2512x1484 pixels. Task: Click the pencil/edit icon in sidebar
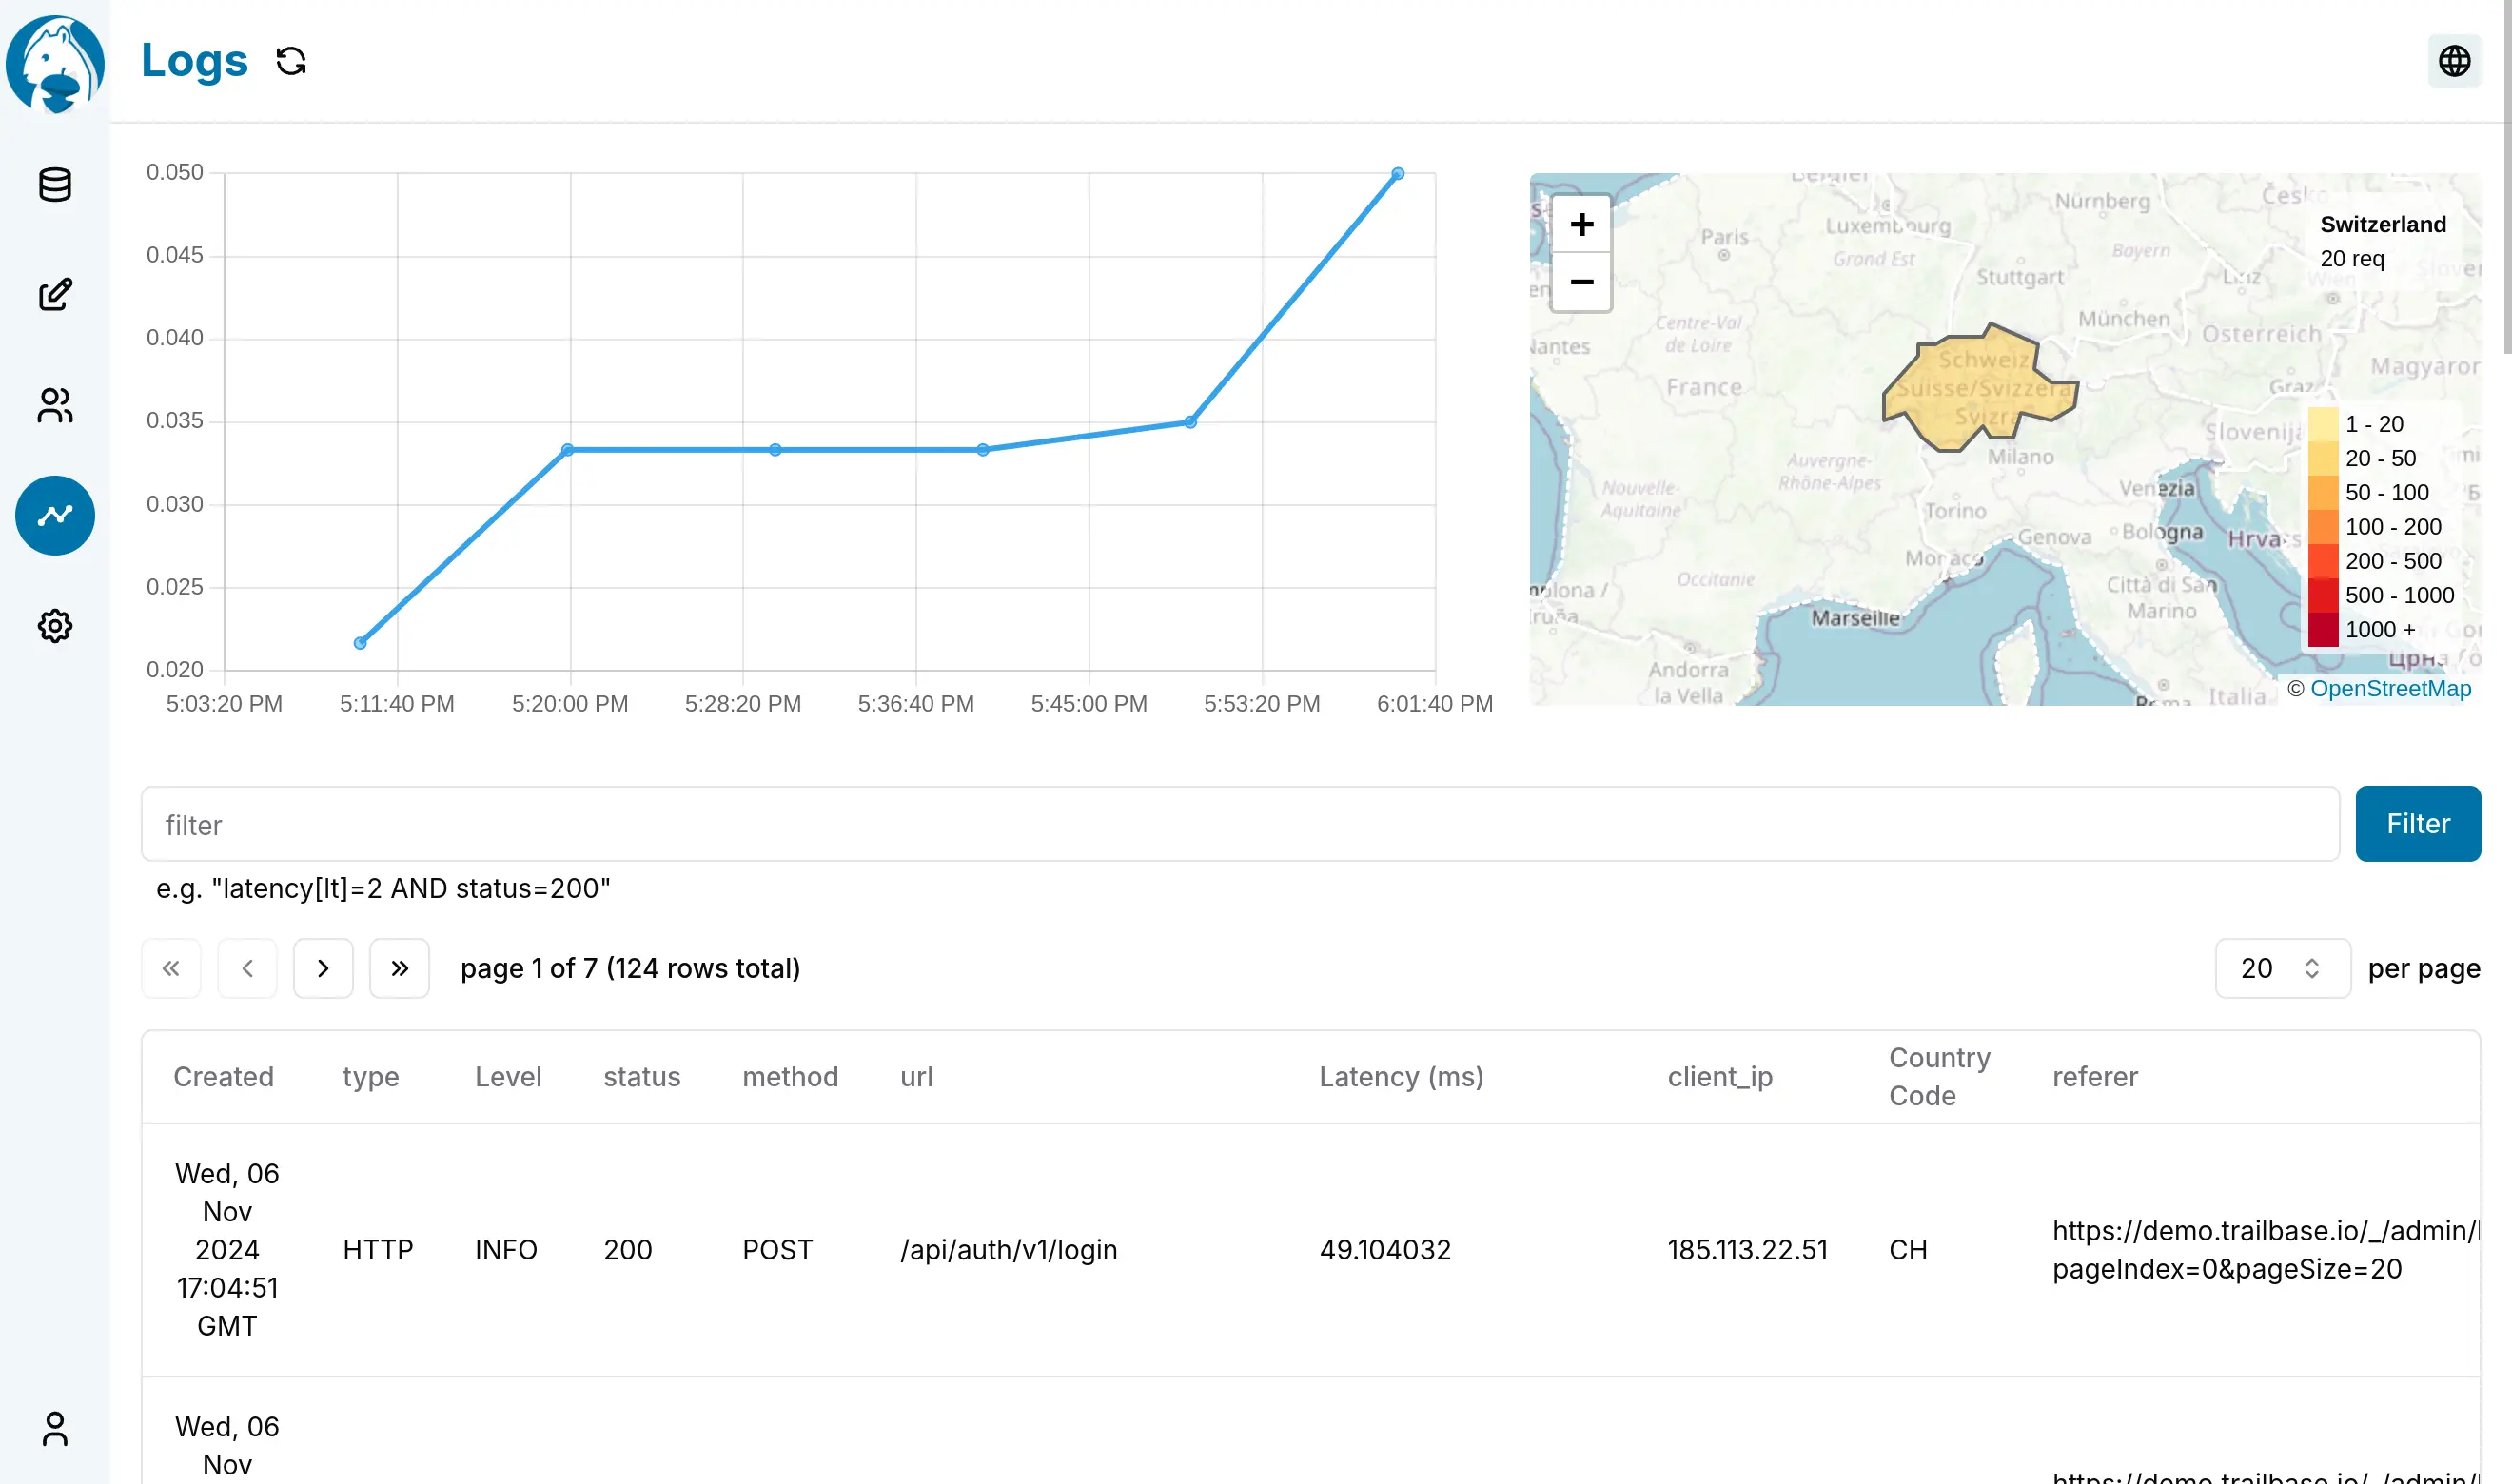(53, 293)
